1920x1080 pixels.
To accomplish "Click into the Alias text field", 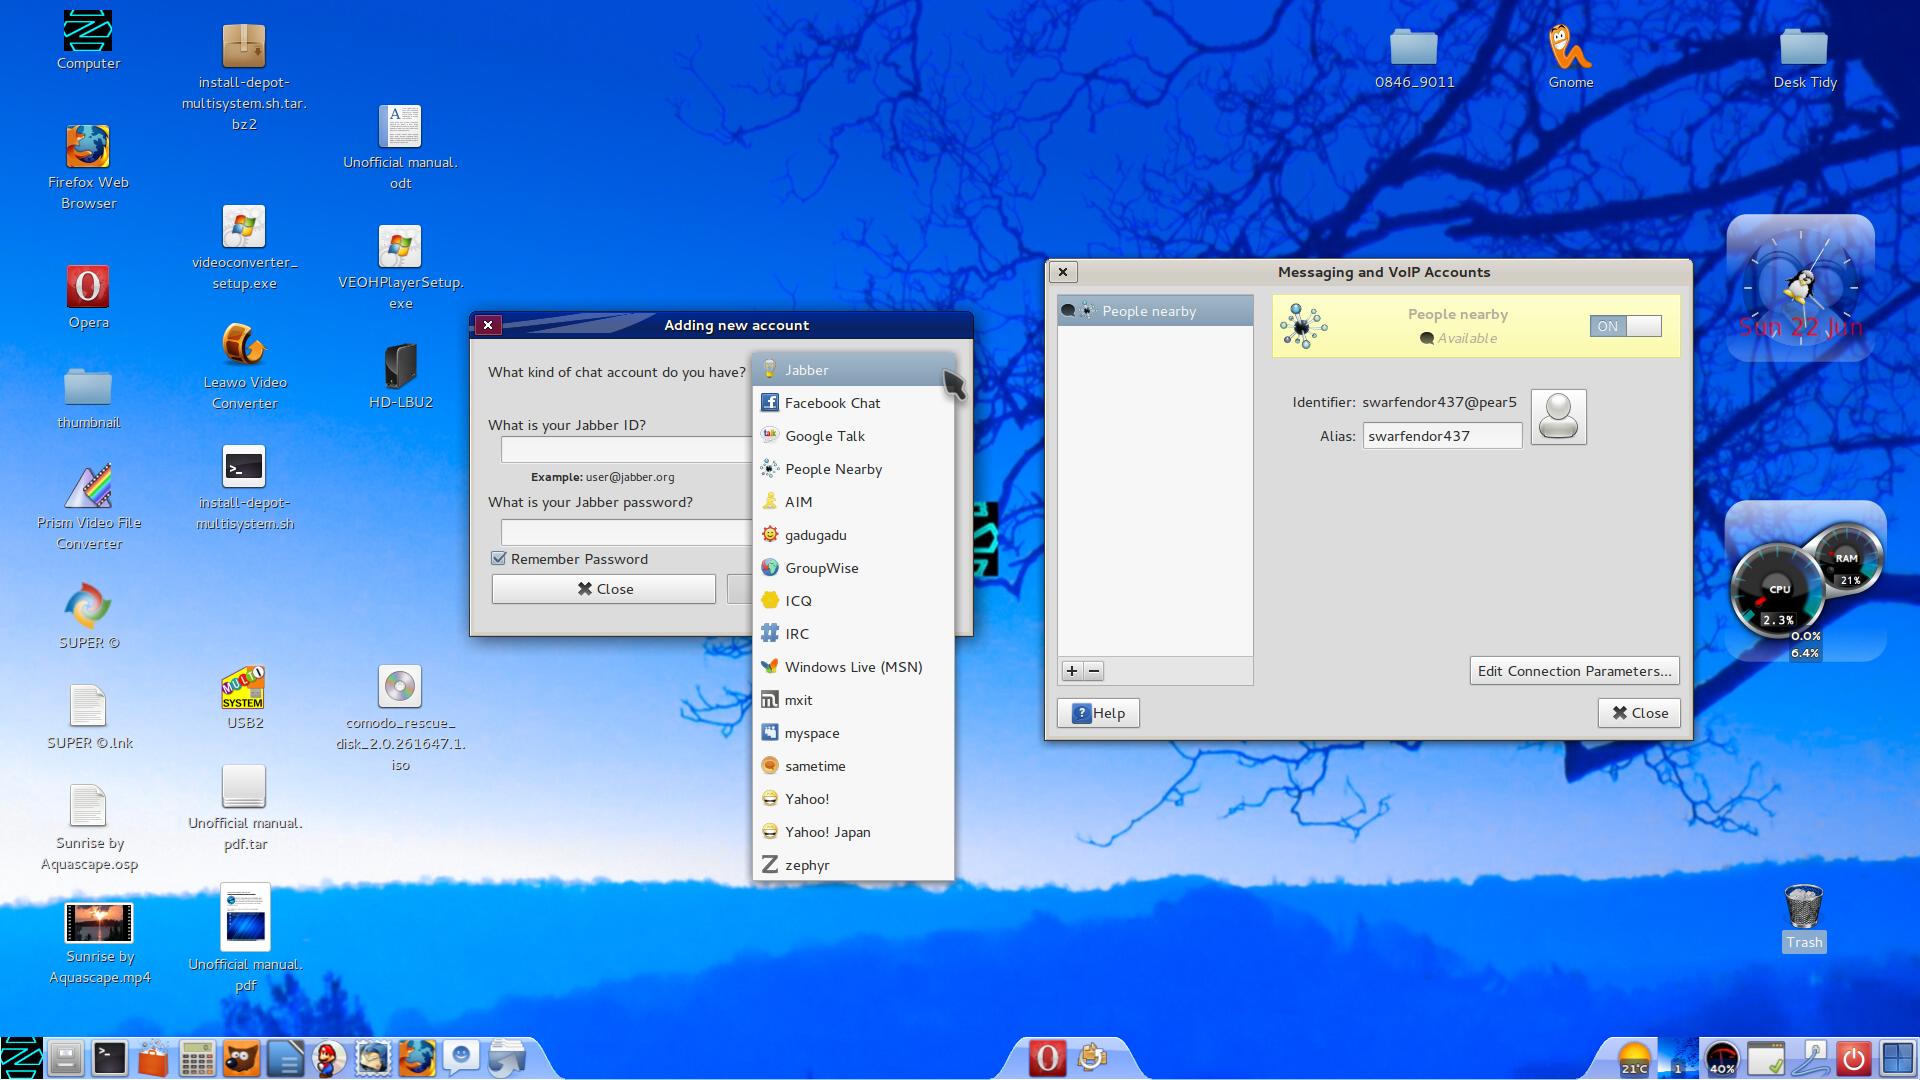I will (x=1441, y=436).
